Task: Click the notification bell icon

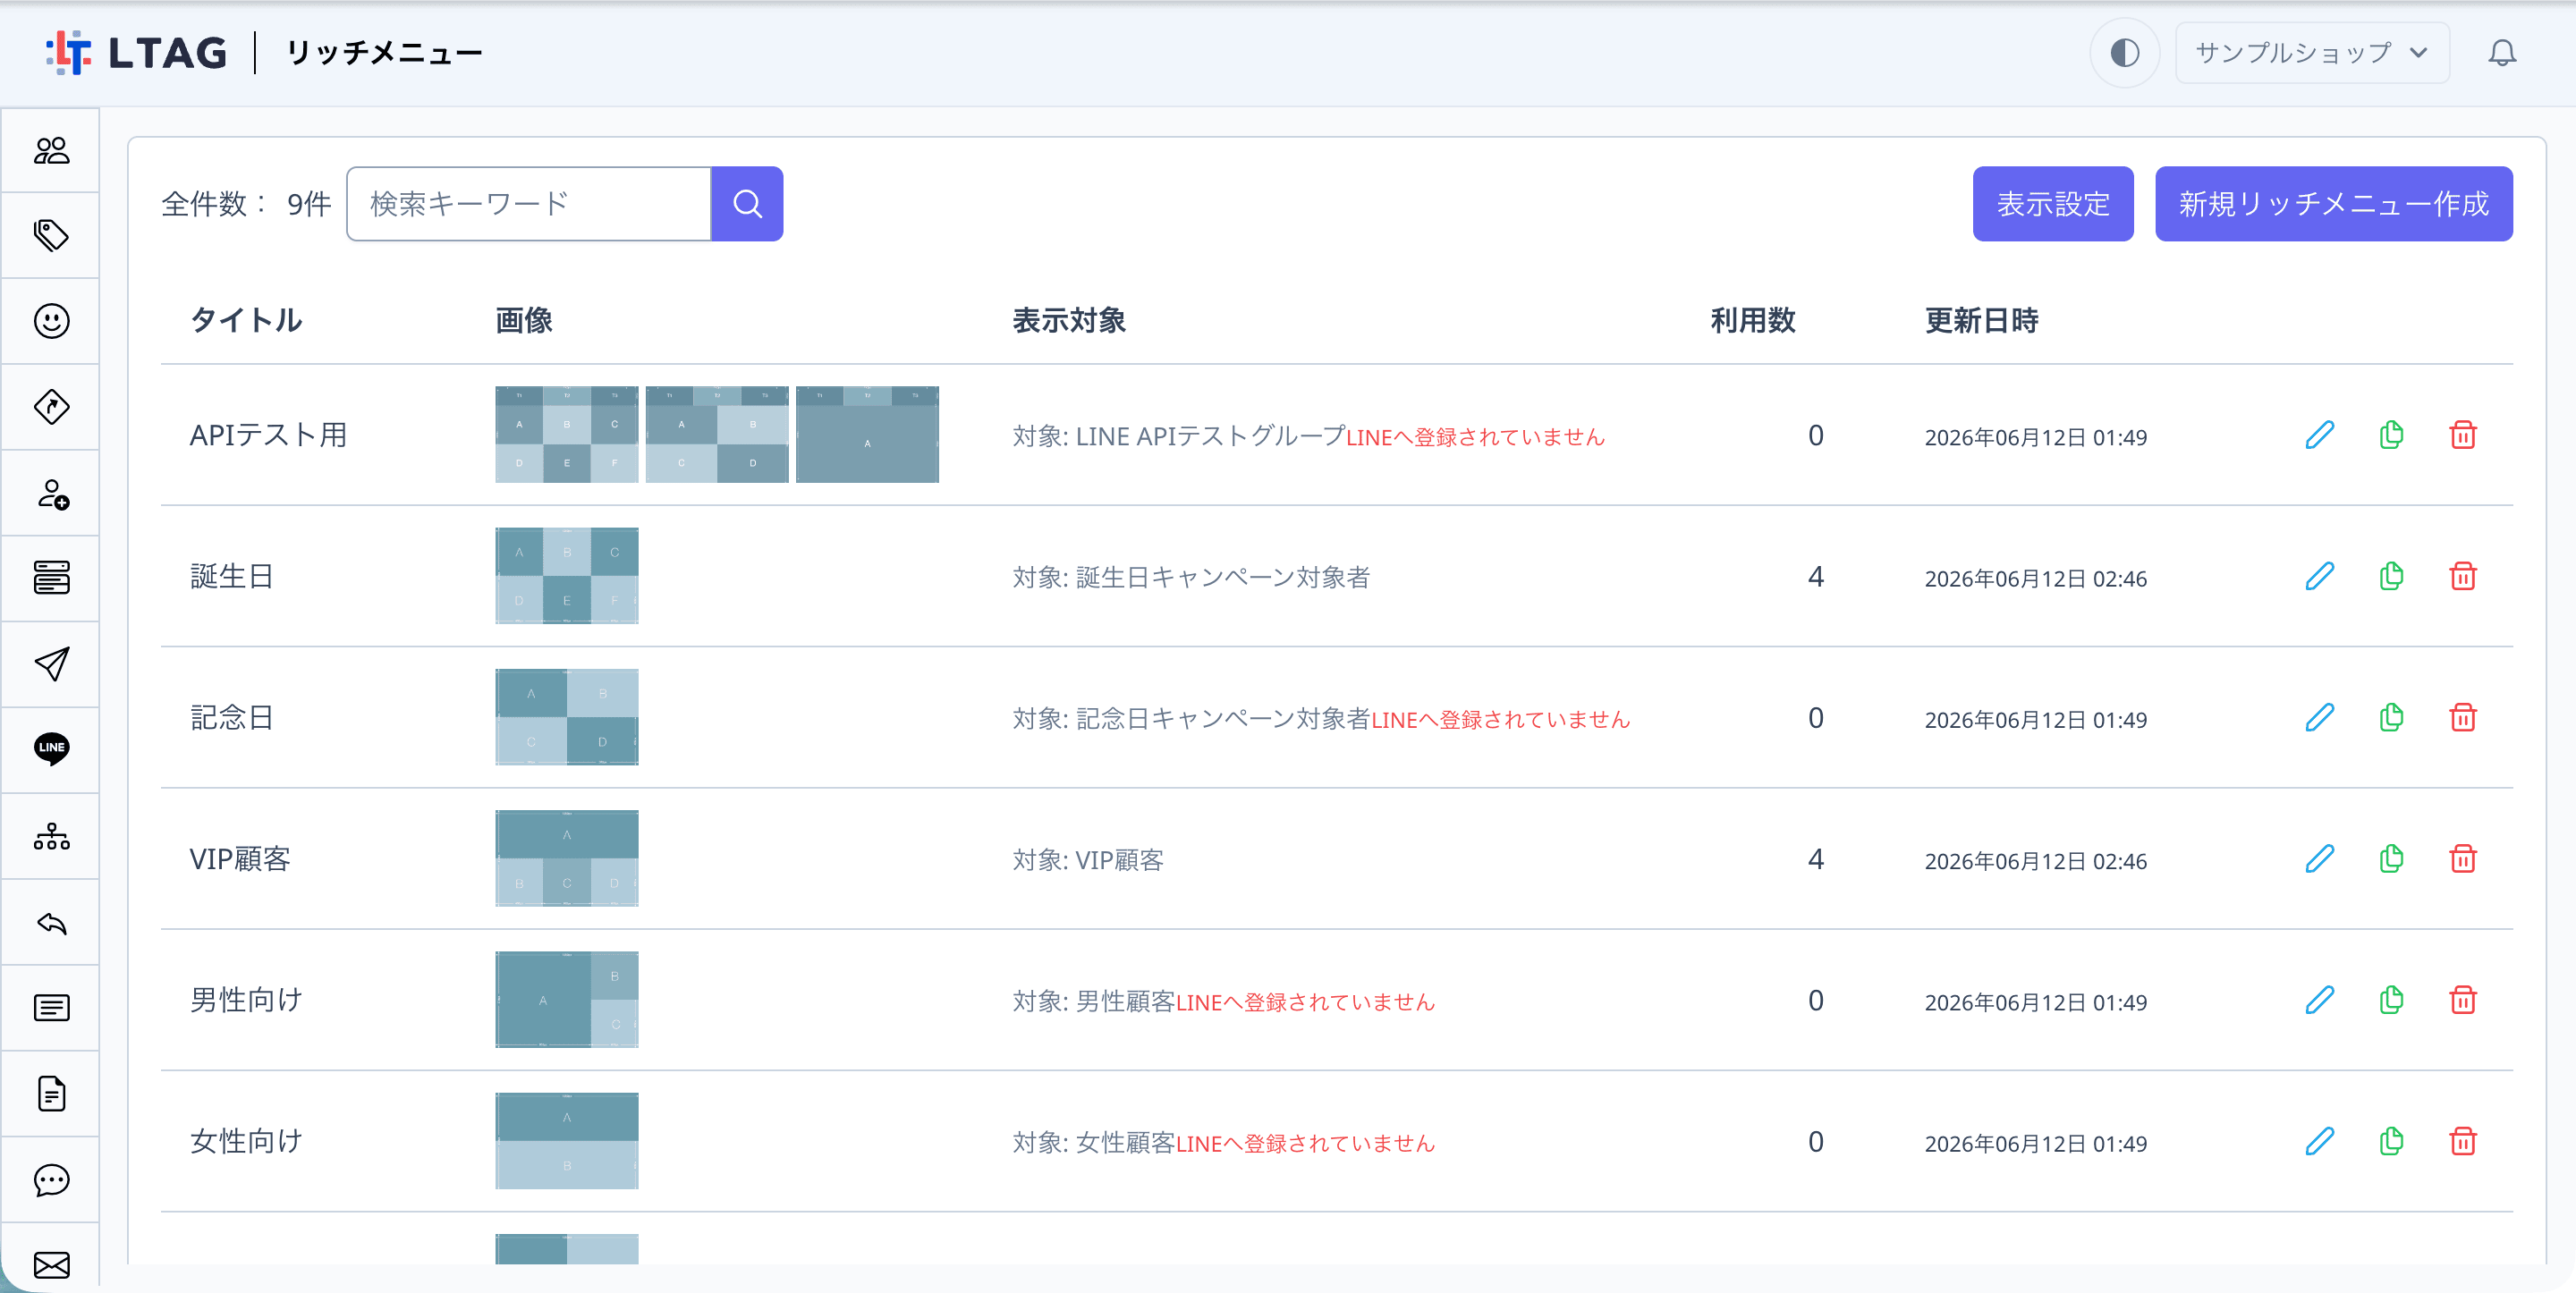Action: click(x=2501, y=52)
